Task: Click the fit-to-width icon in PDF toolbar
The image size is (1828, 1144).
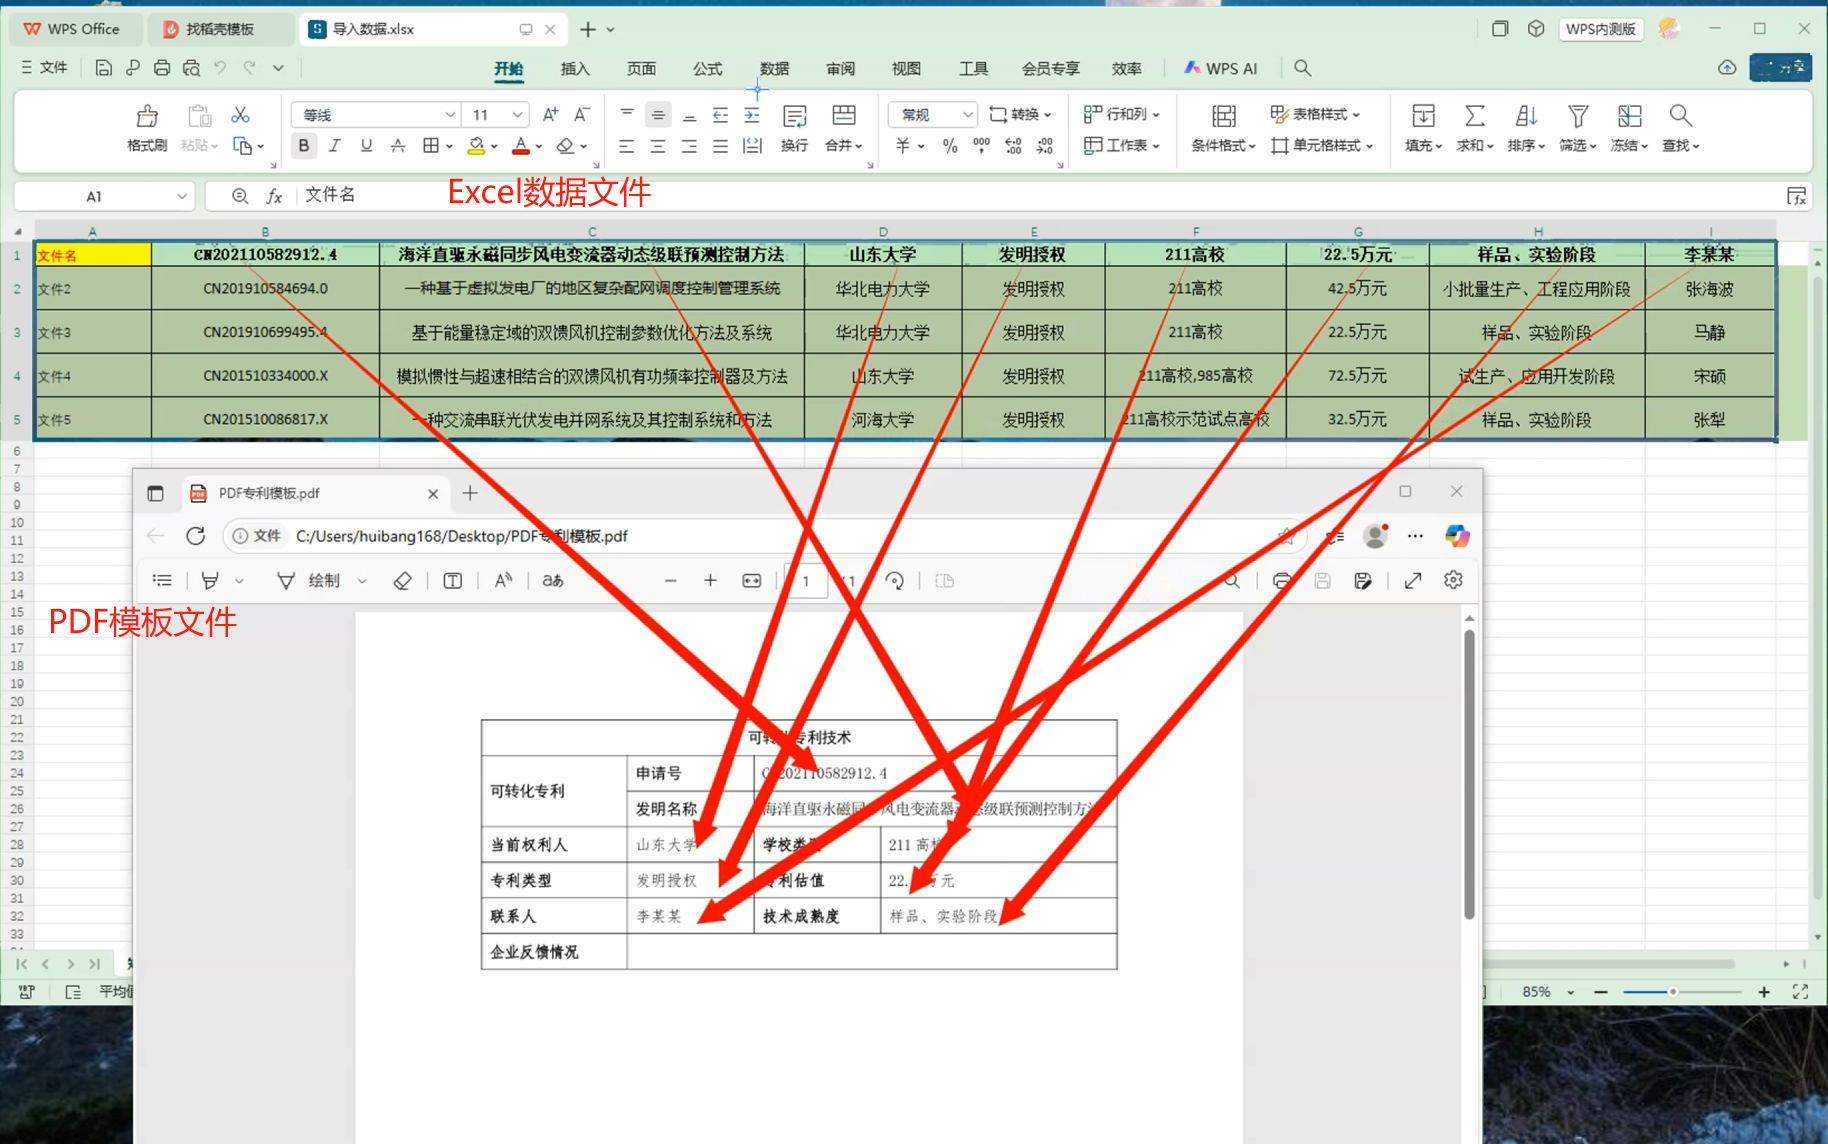Action: coord(752,581)
